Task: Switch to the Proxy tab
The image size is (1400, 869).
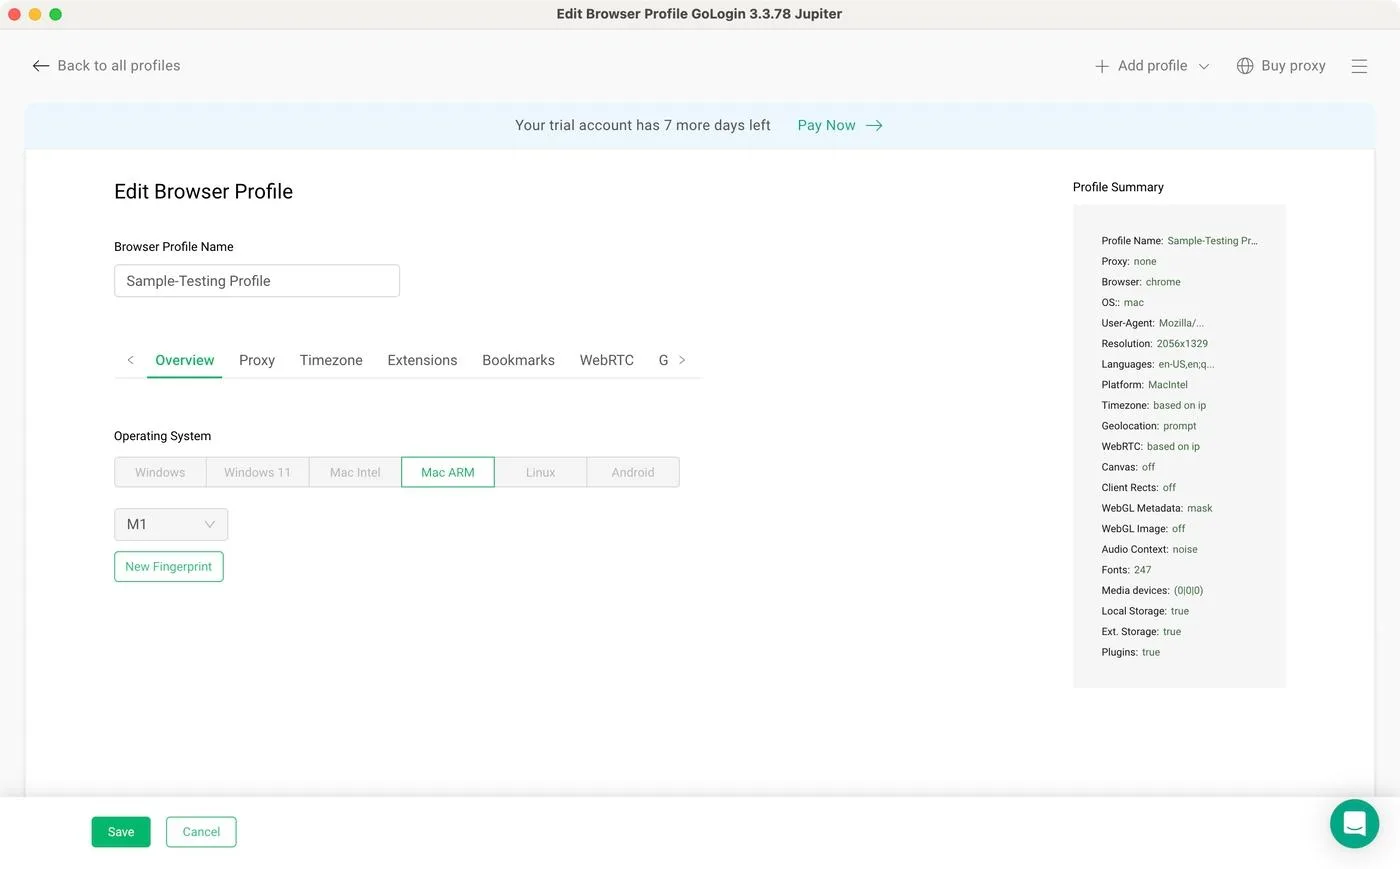Action: coord(257,360)
